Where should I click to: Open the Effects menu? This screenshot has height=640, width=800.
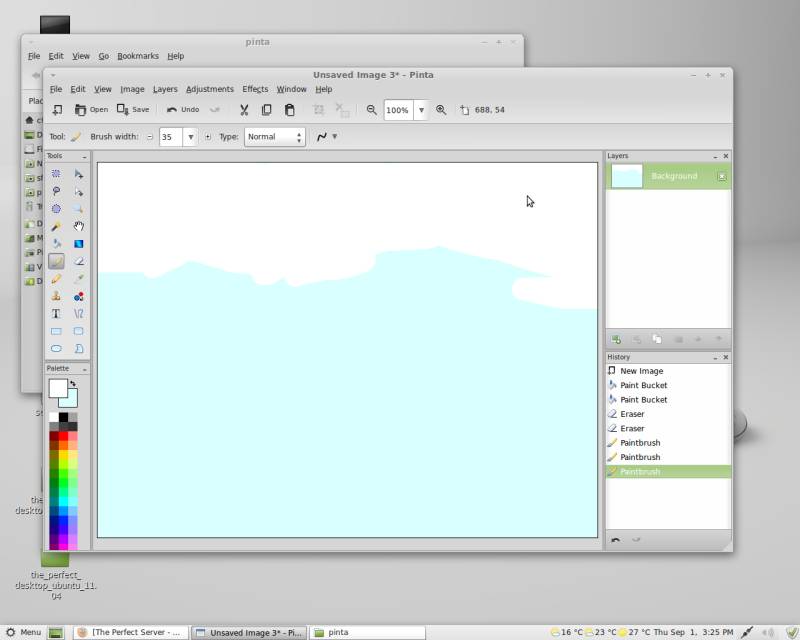pos(255,89)
